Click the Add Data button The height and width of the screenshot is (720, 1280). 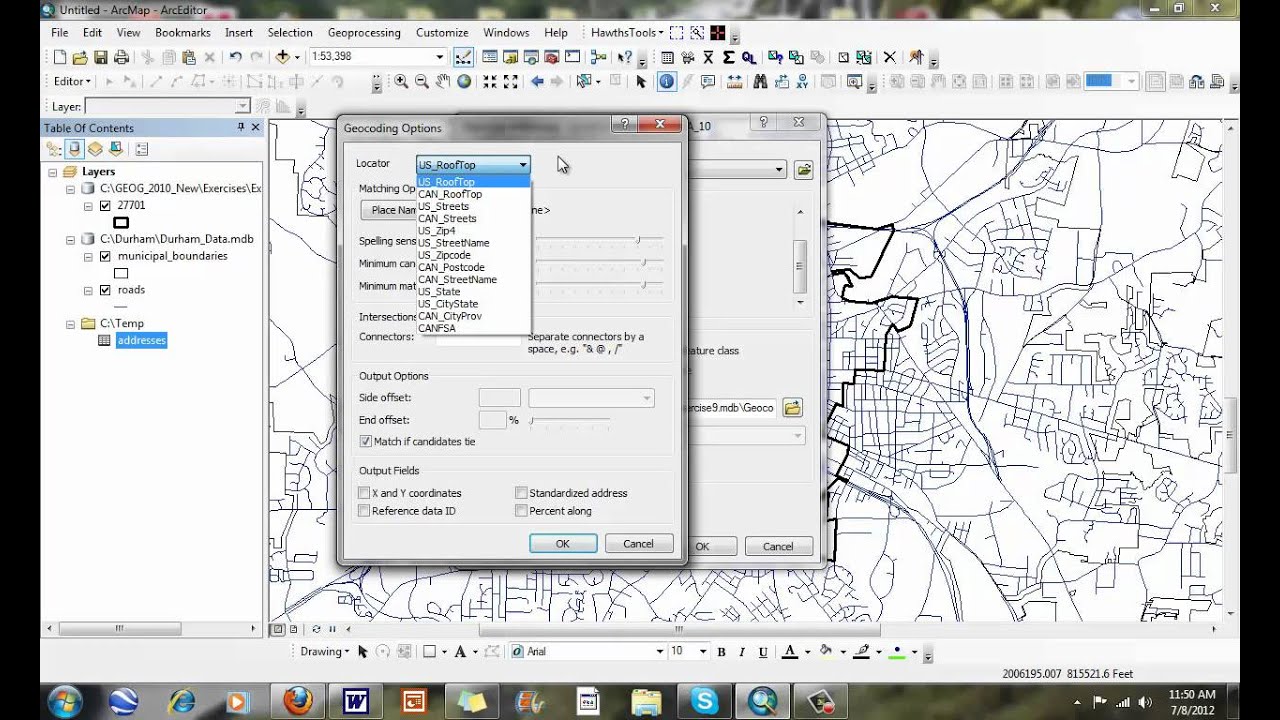click(x=283, y=57)
